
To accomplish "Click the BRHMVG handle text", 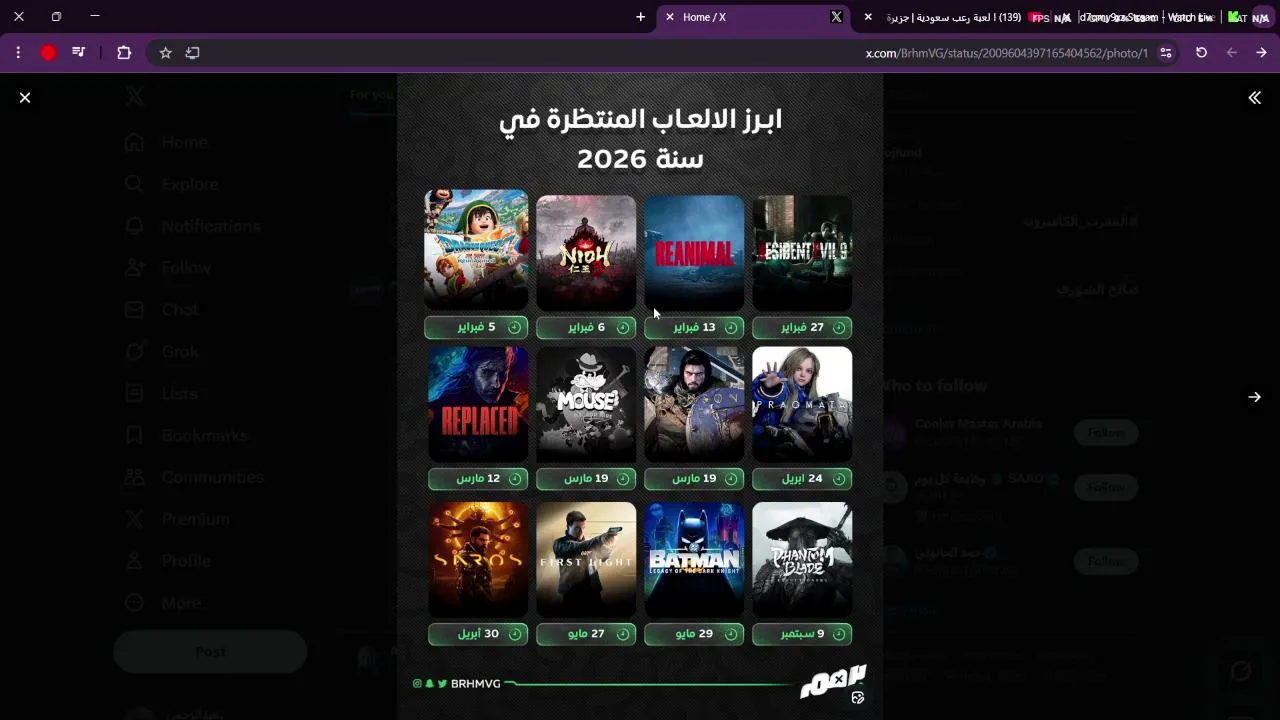I will (475, 684).
